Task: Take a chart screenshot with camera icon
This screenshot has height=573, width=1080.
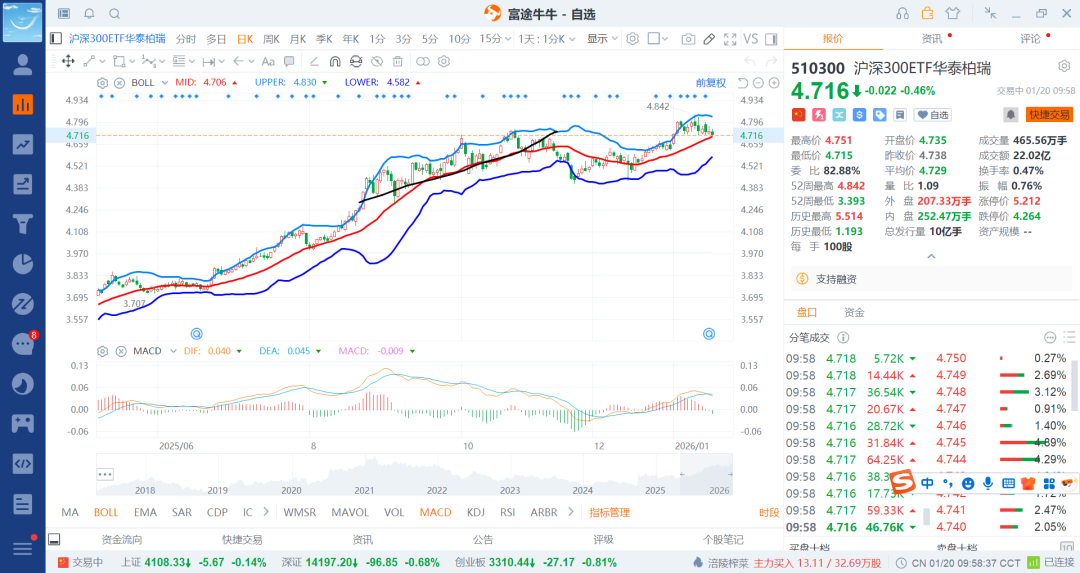Action: coord(688,39)
